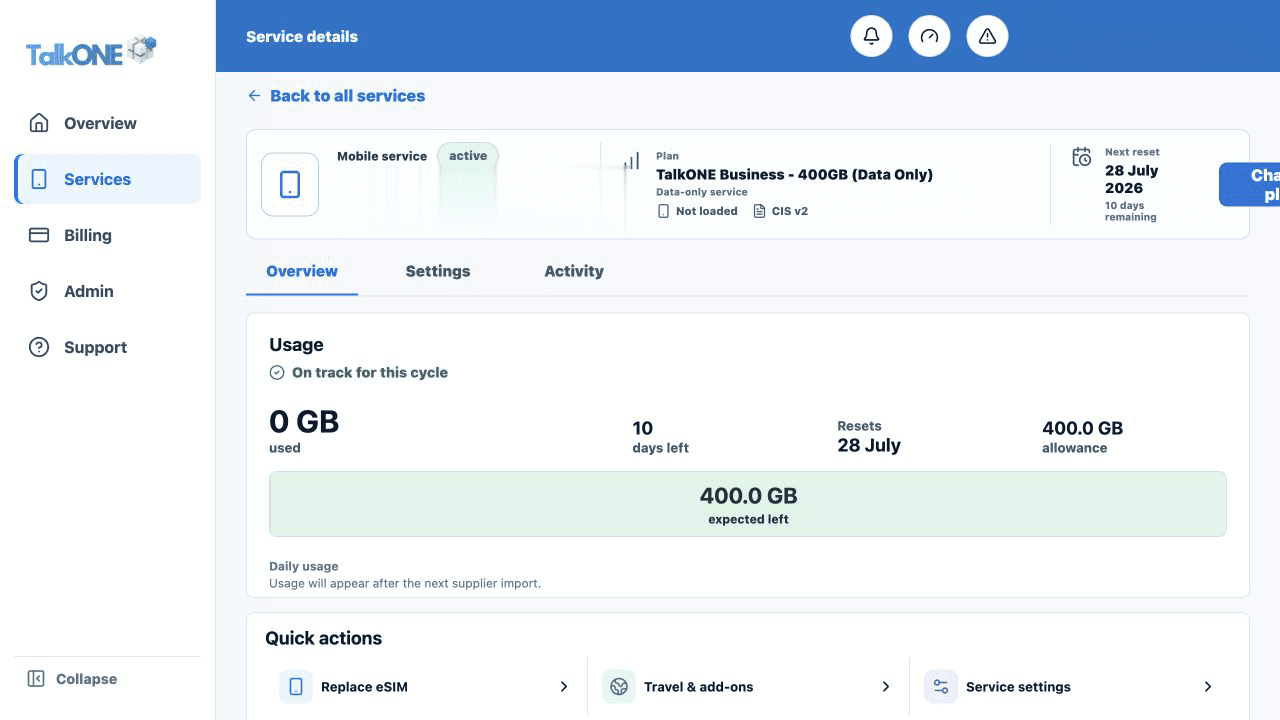Click the Replace eSIM chevron arrow

[564, 687]
